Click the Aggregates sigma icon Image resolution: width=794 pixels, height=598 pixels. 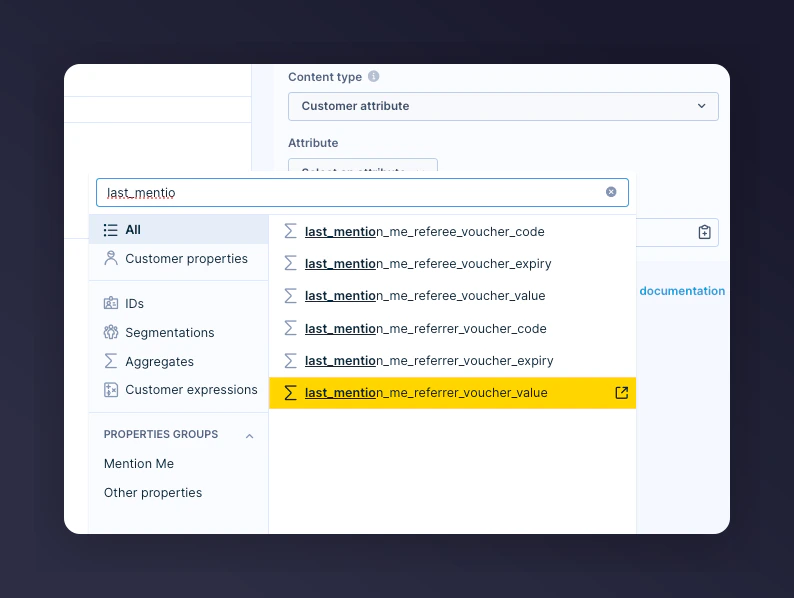(110, 361)
